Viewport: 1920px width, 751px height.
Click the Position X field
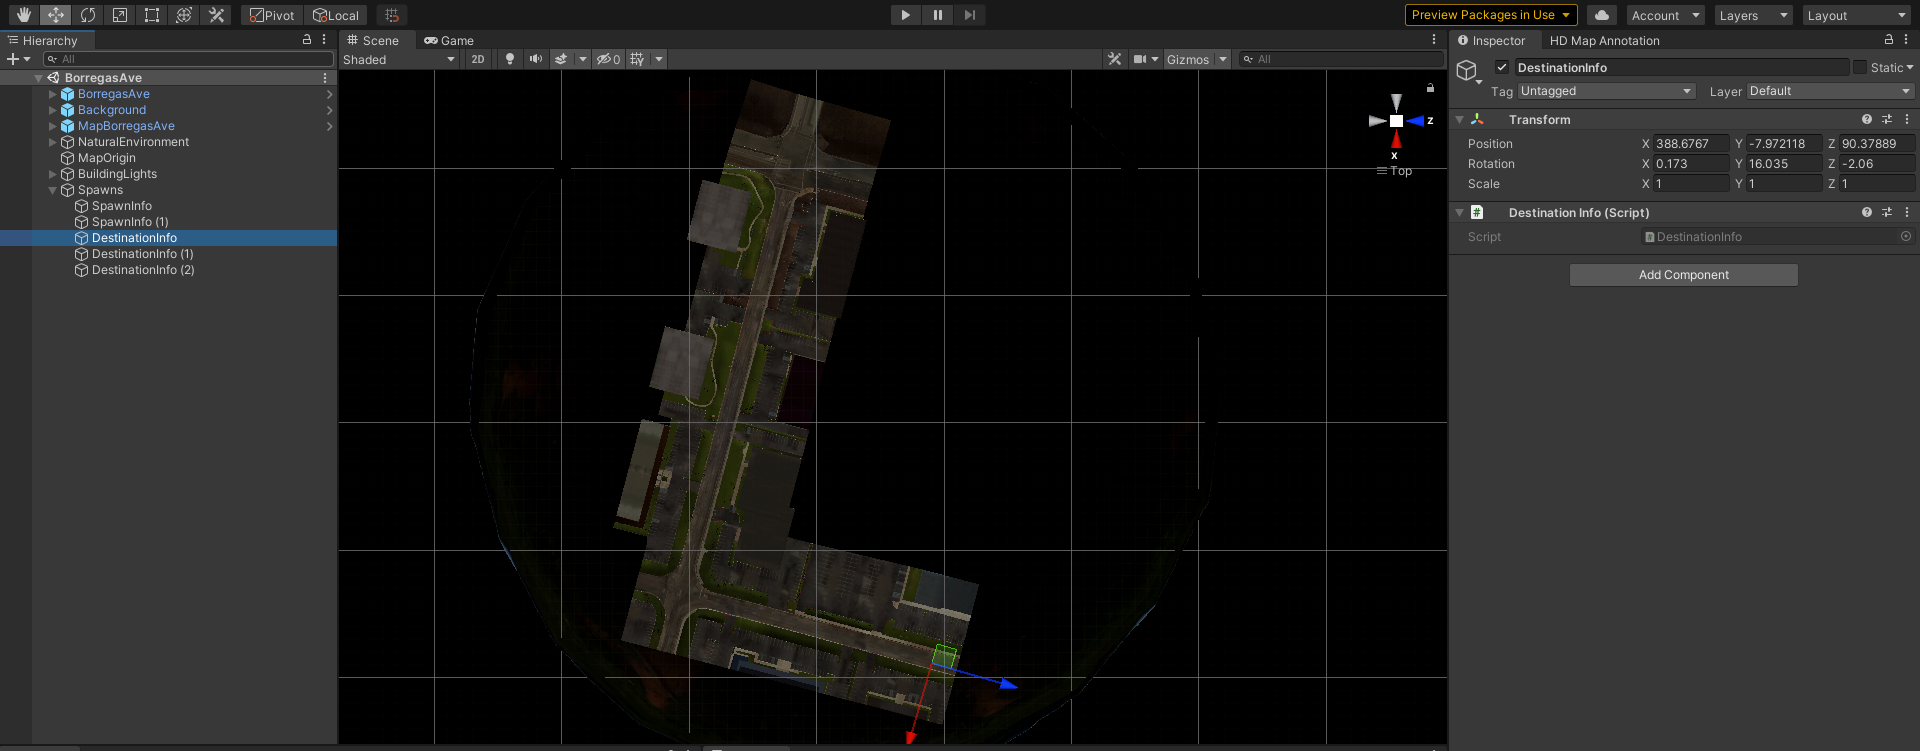pos(1691,144)
